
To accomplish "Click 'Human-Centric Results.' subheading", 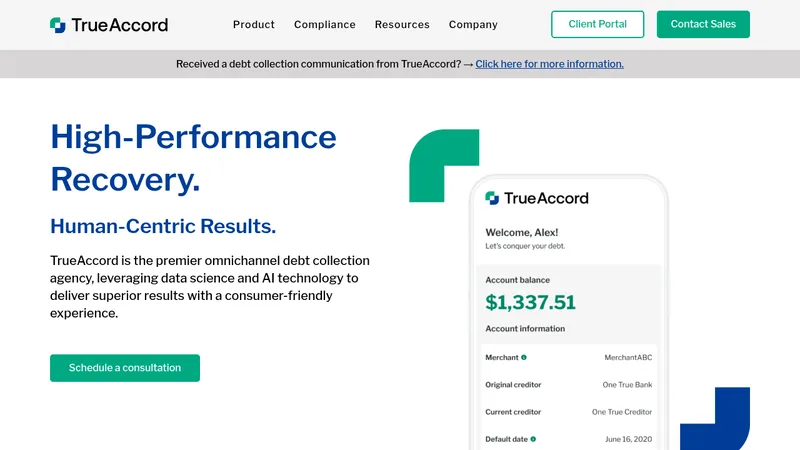I will coord(163,226).
